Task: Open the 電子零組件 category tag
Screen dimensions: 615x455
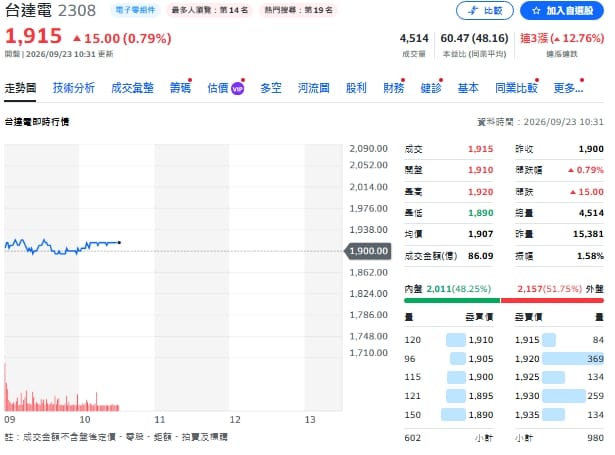Action: 135,10
